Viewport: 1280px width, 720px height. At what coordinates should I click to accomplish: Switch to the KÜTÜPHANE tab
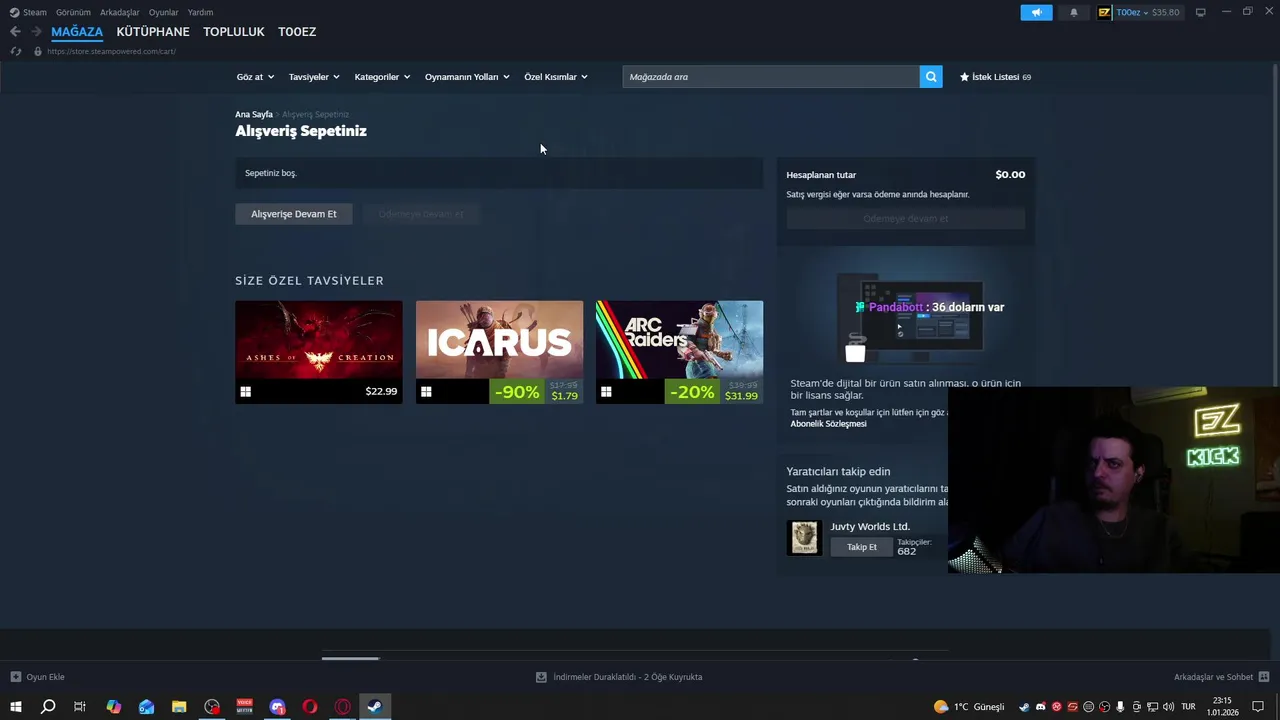coord(153,32)
